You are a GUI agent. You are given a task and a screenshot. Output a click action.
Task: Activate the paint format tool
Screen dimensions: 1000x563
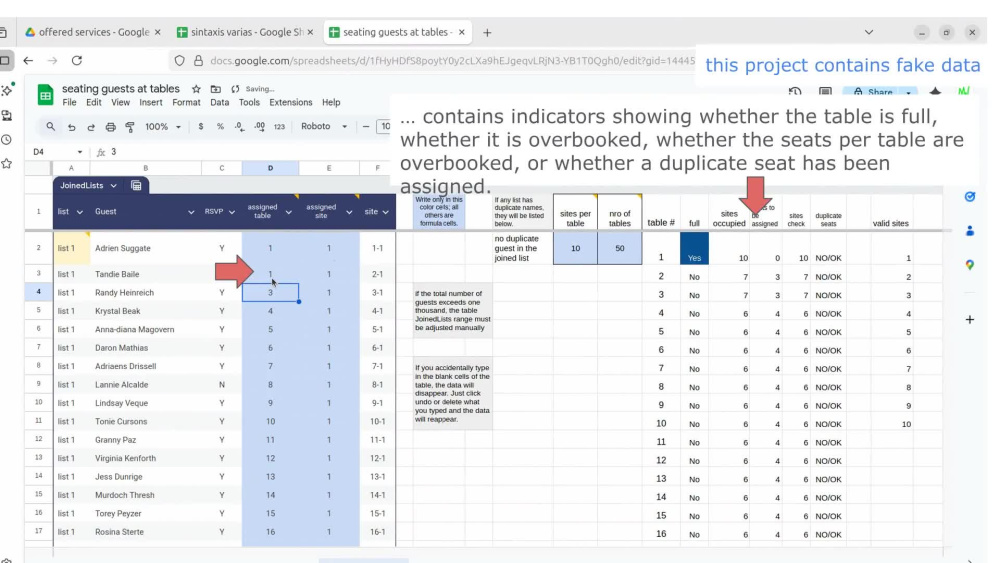(130, 127)
